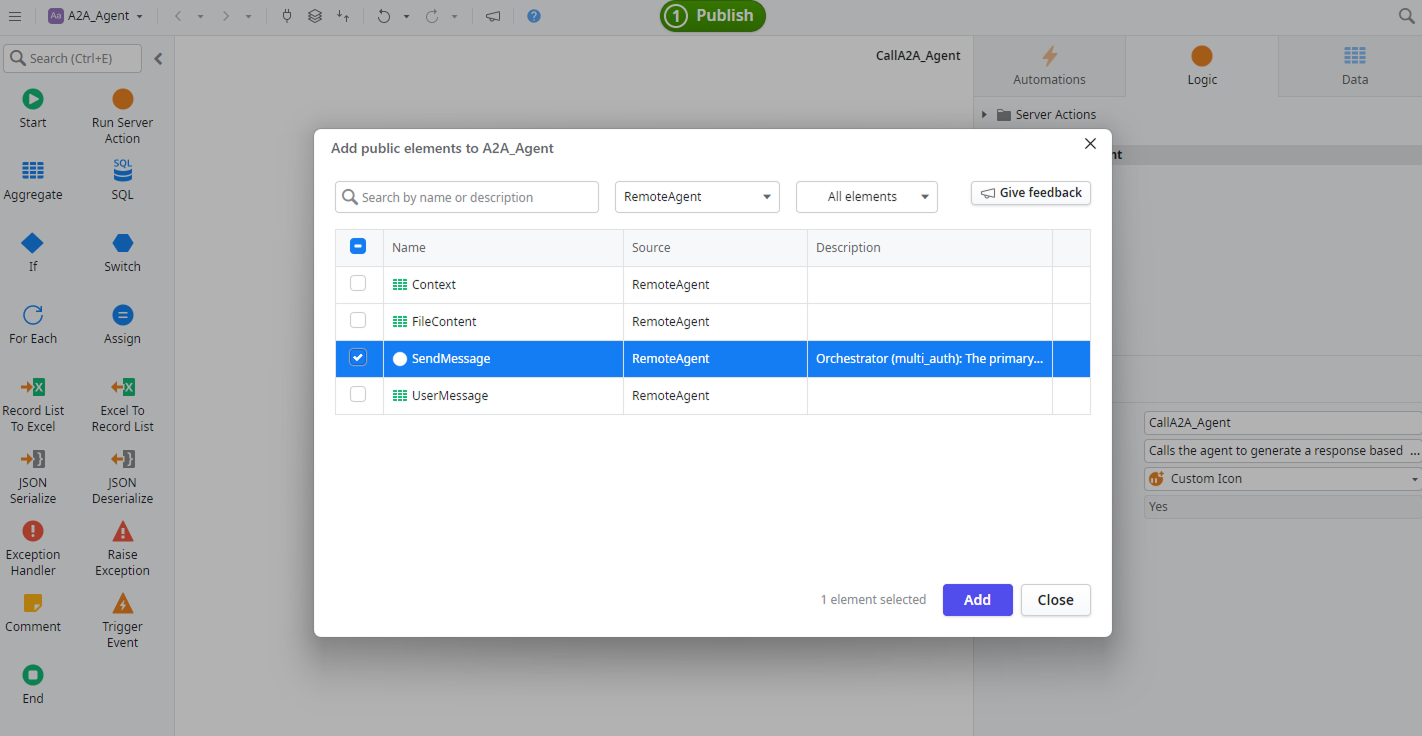Select the Trigger Event tool
Screen dimensions: 1422x736
click(x=122, y=620)
